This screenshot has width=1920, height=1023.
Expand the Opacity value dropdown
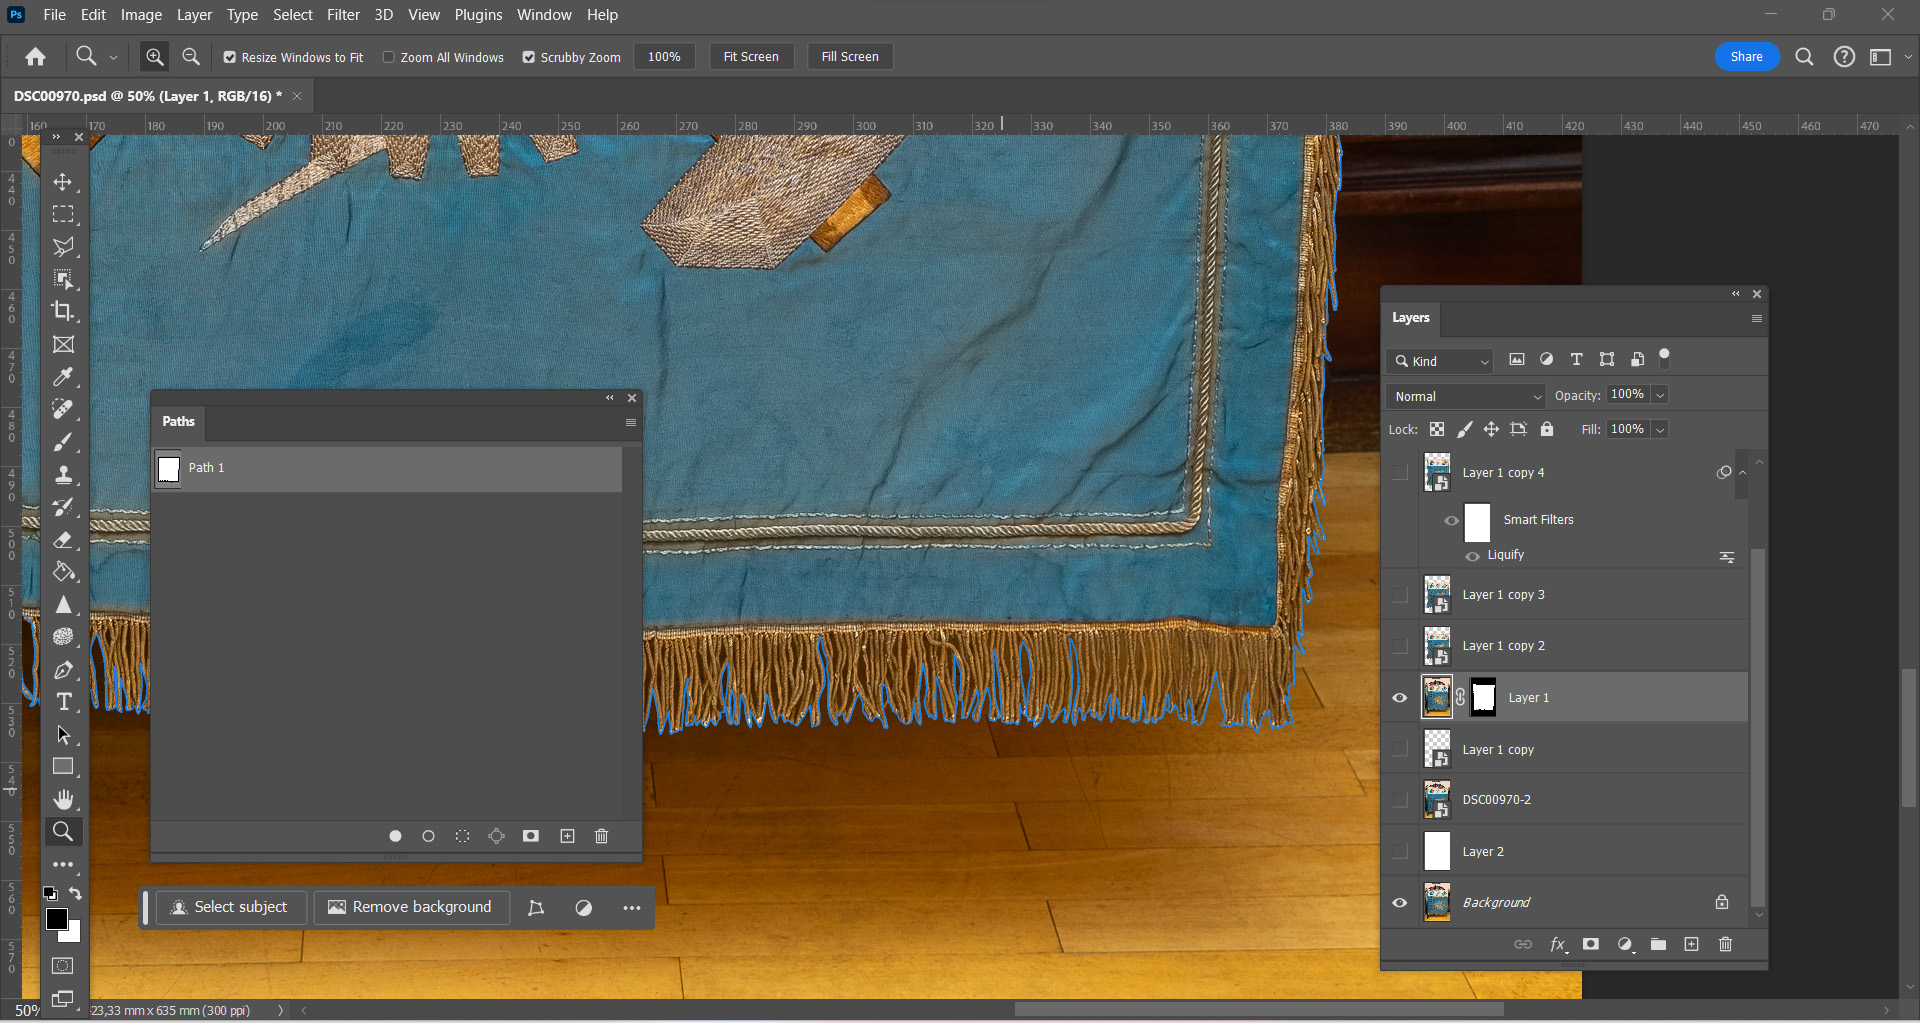click(1660, 395)
